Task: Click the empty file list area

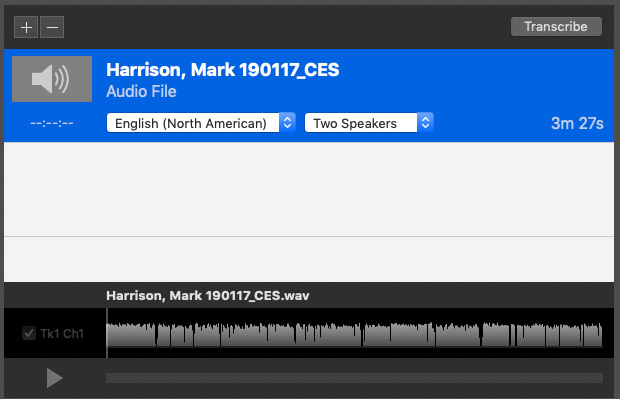Action: 309,212
